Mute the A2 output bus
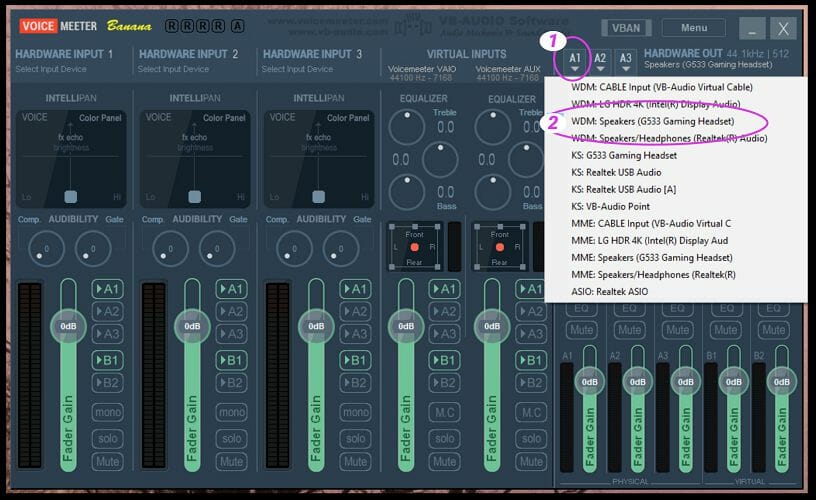Screen dimensions: 816x500 (629, 330)
